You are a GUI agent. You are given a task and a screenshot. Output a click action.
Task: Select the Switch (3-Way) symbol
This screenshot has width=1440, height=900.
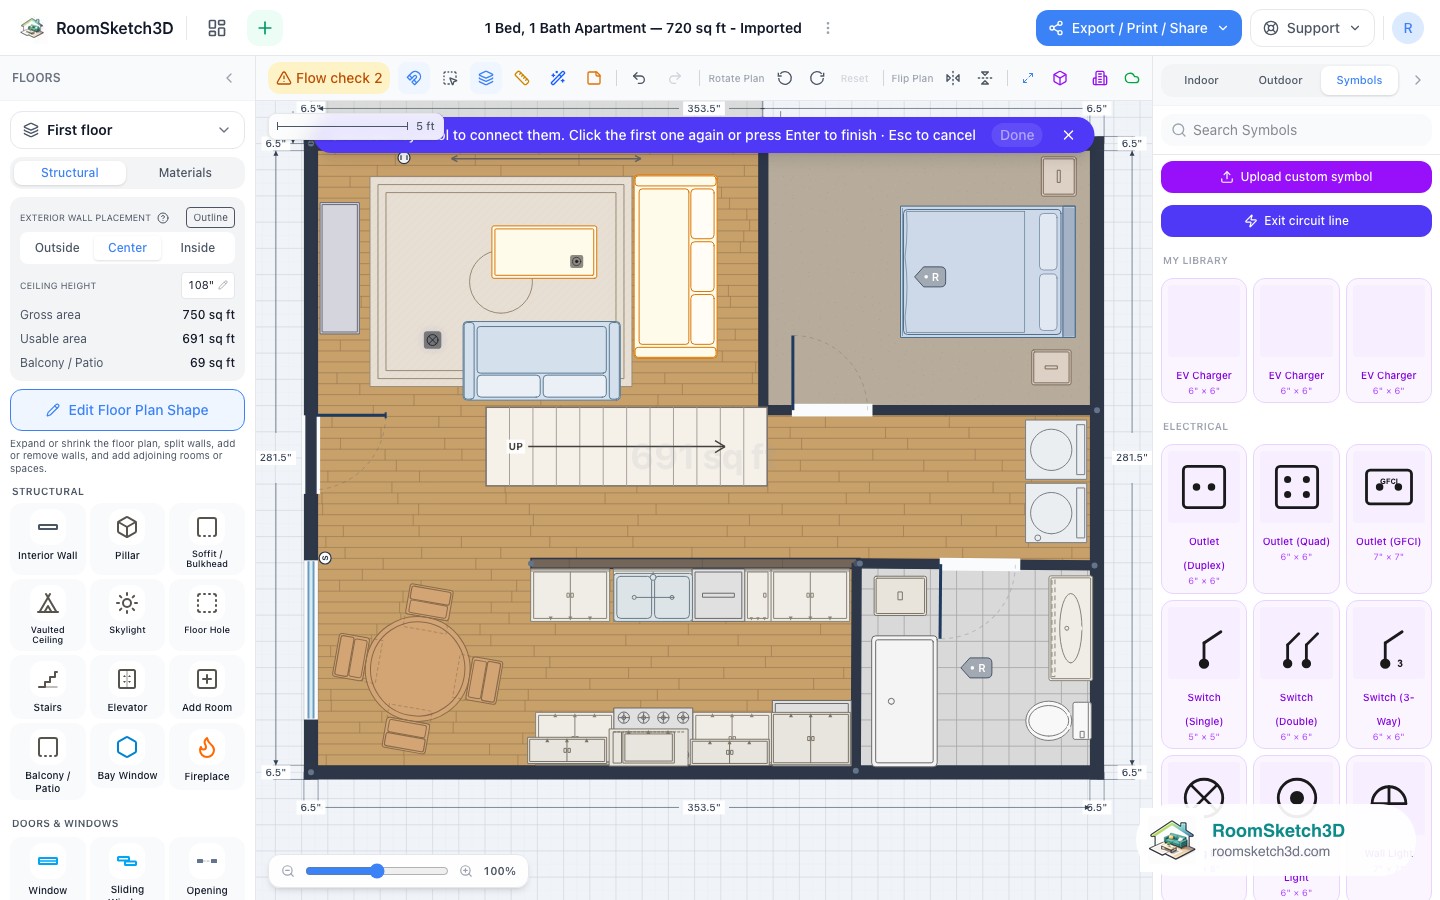[1388, 674]
